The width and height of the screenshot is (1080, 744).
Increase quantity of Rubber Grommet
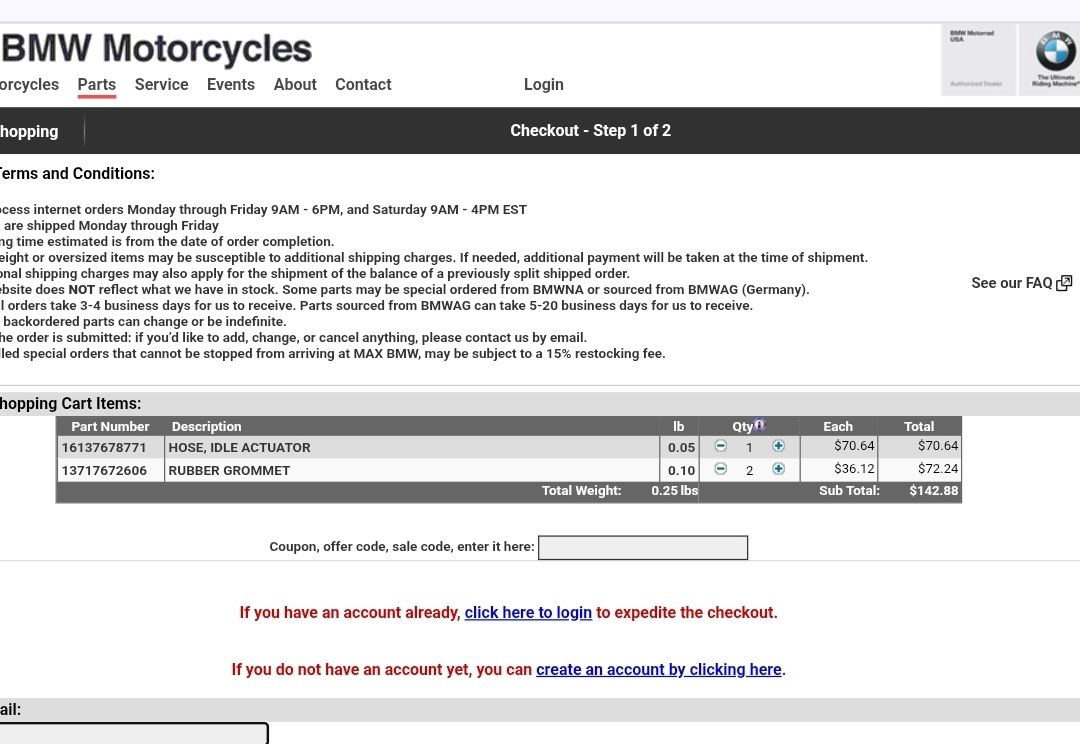click(x=778, y=468)
